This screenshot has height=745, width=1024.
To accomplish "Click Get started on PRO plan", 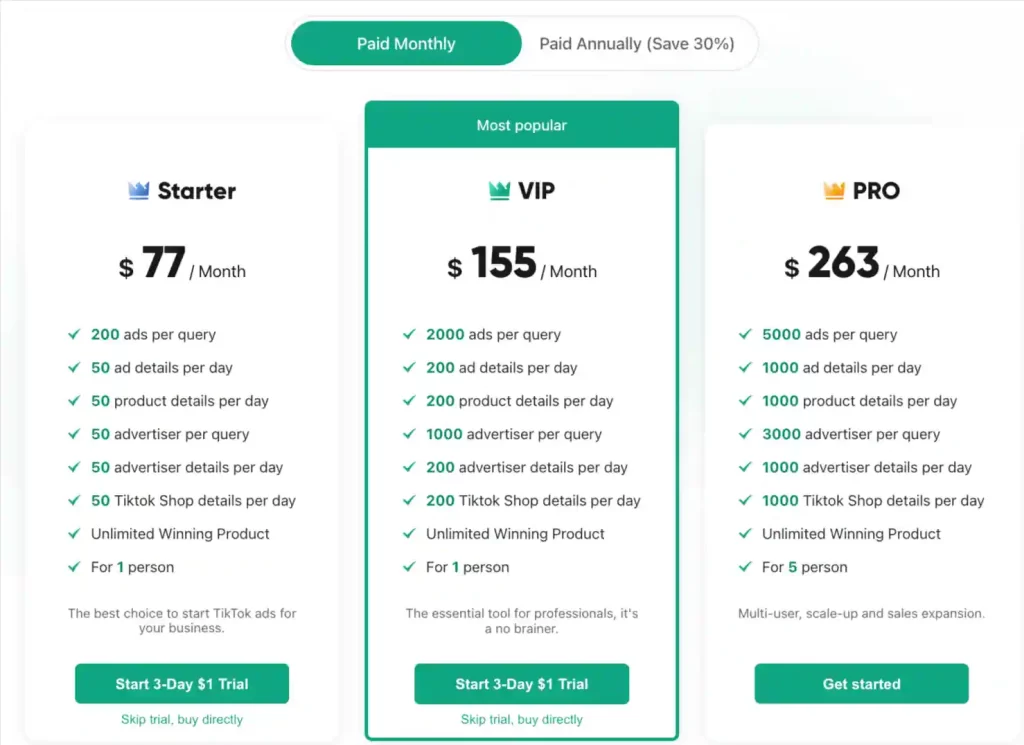I will click(860, 683).
